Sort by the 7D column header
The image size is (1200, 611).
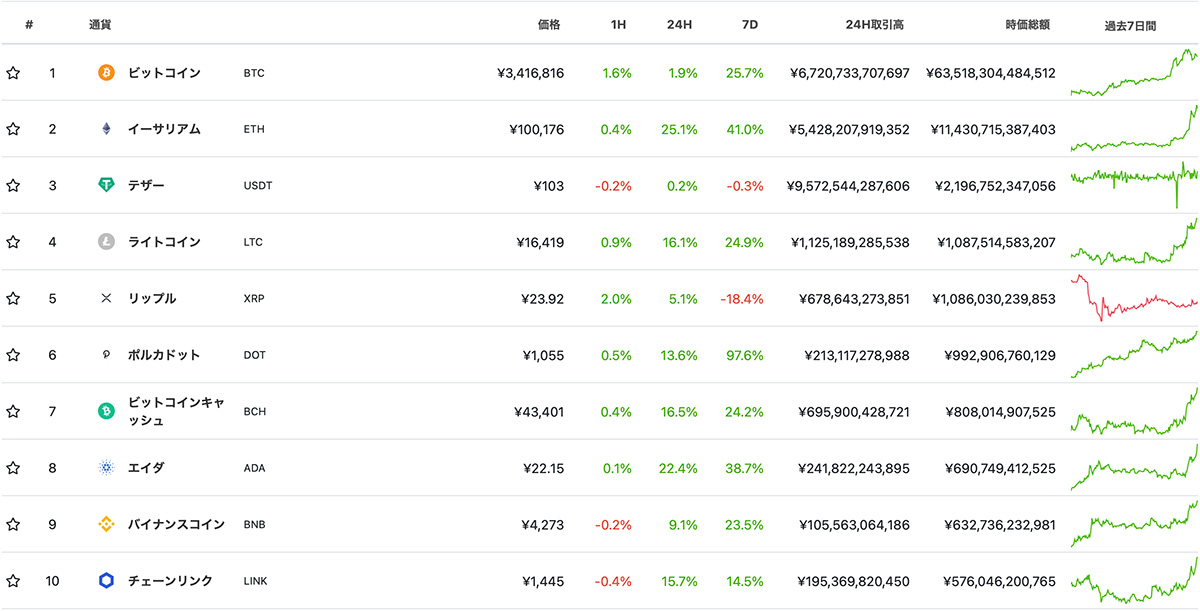pos(749,24)
